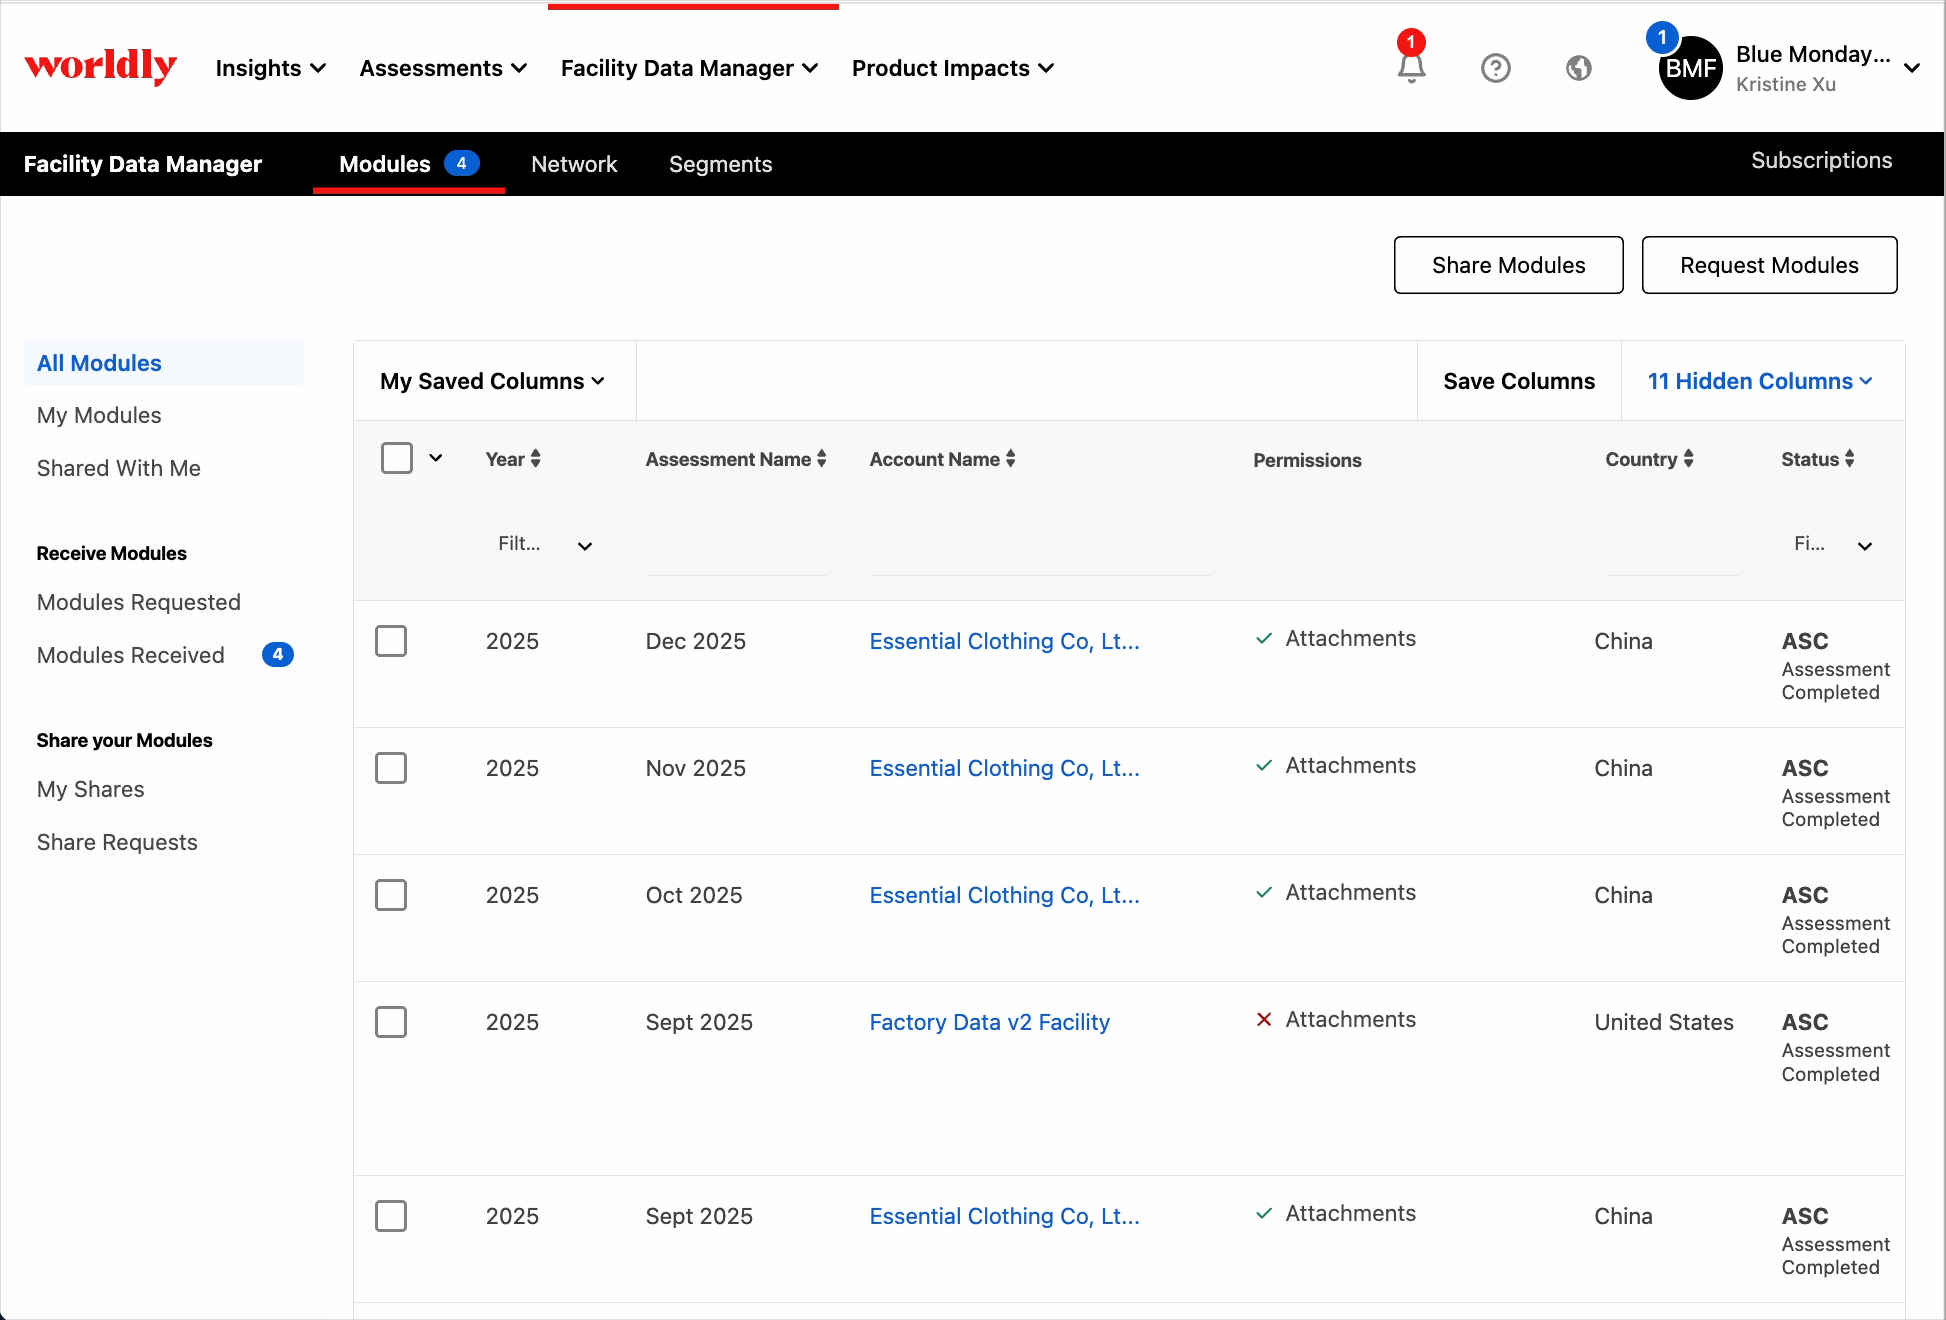
Task: Open My Saved Columns dropdown
Action: point(492,381)
